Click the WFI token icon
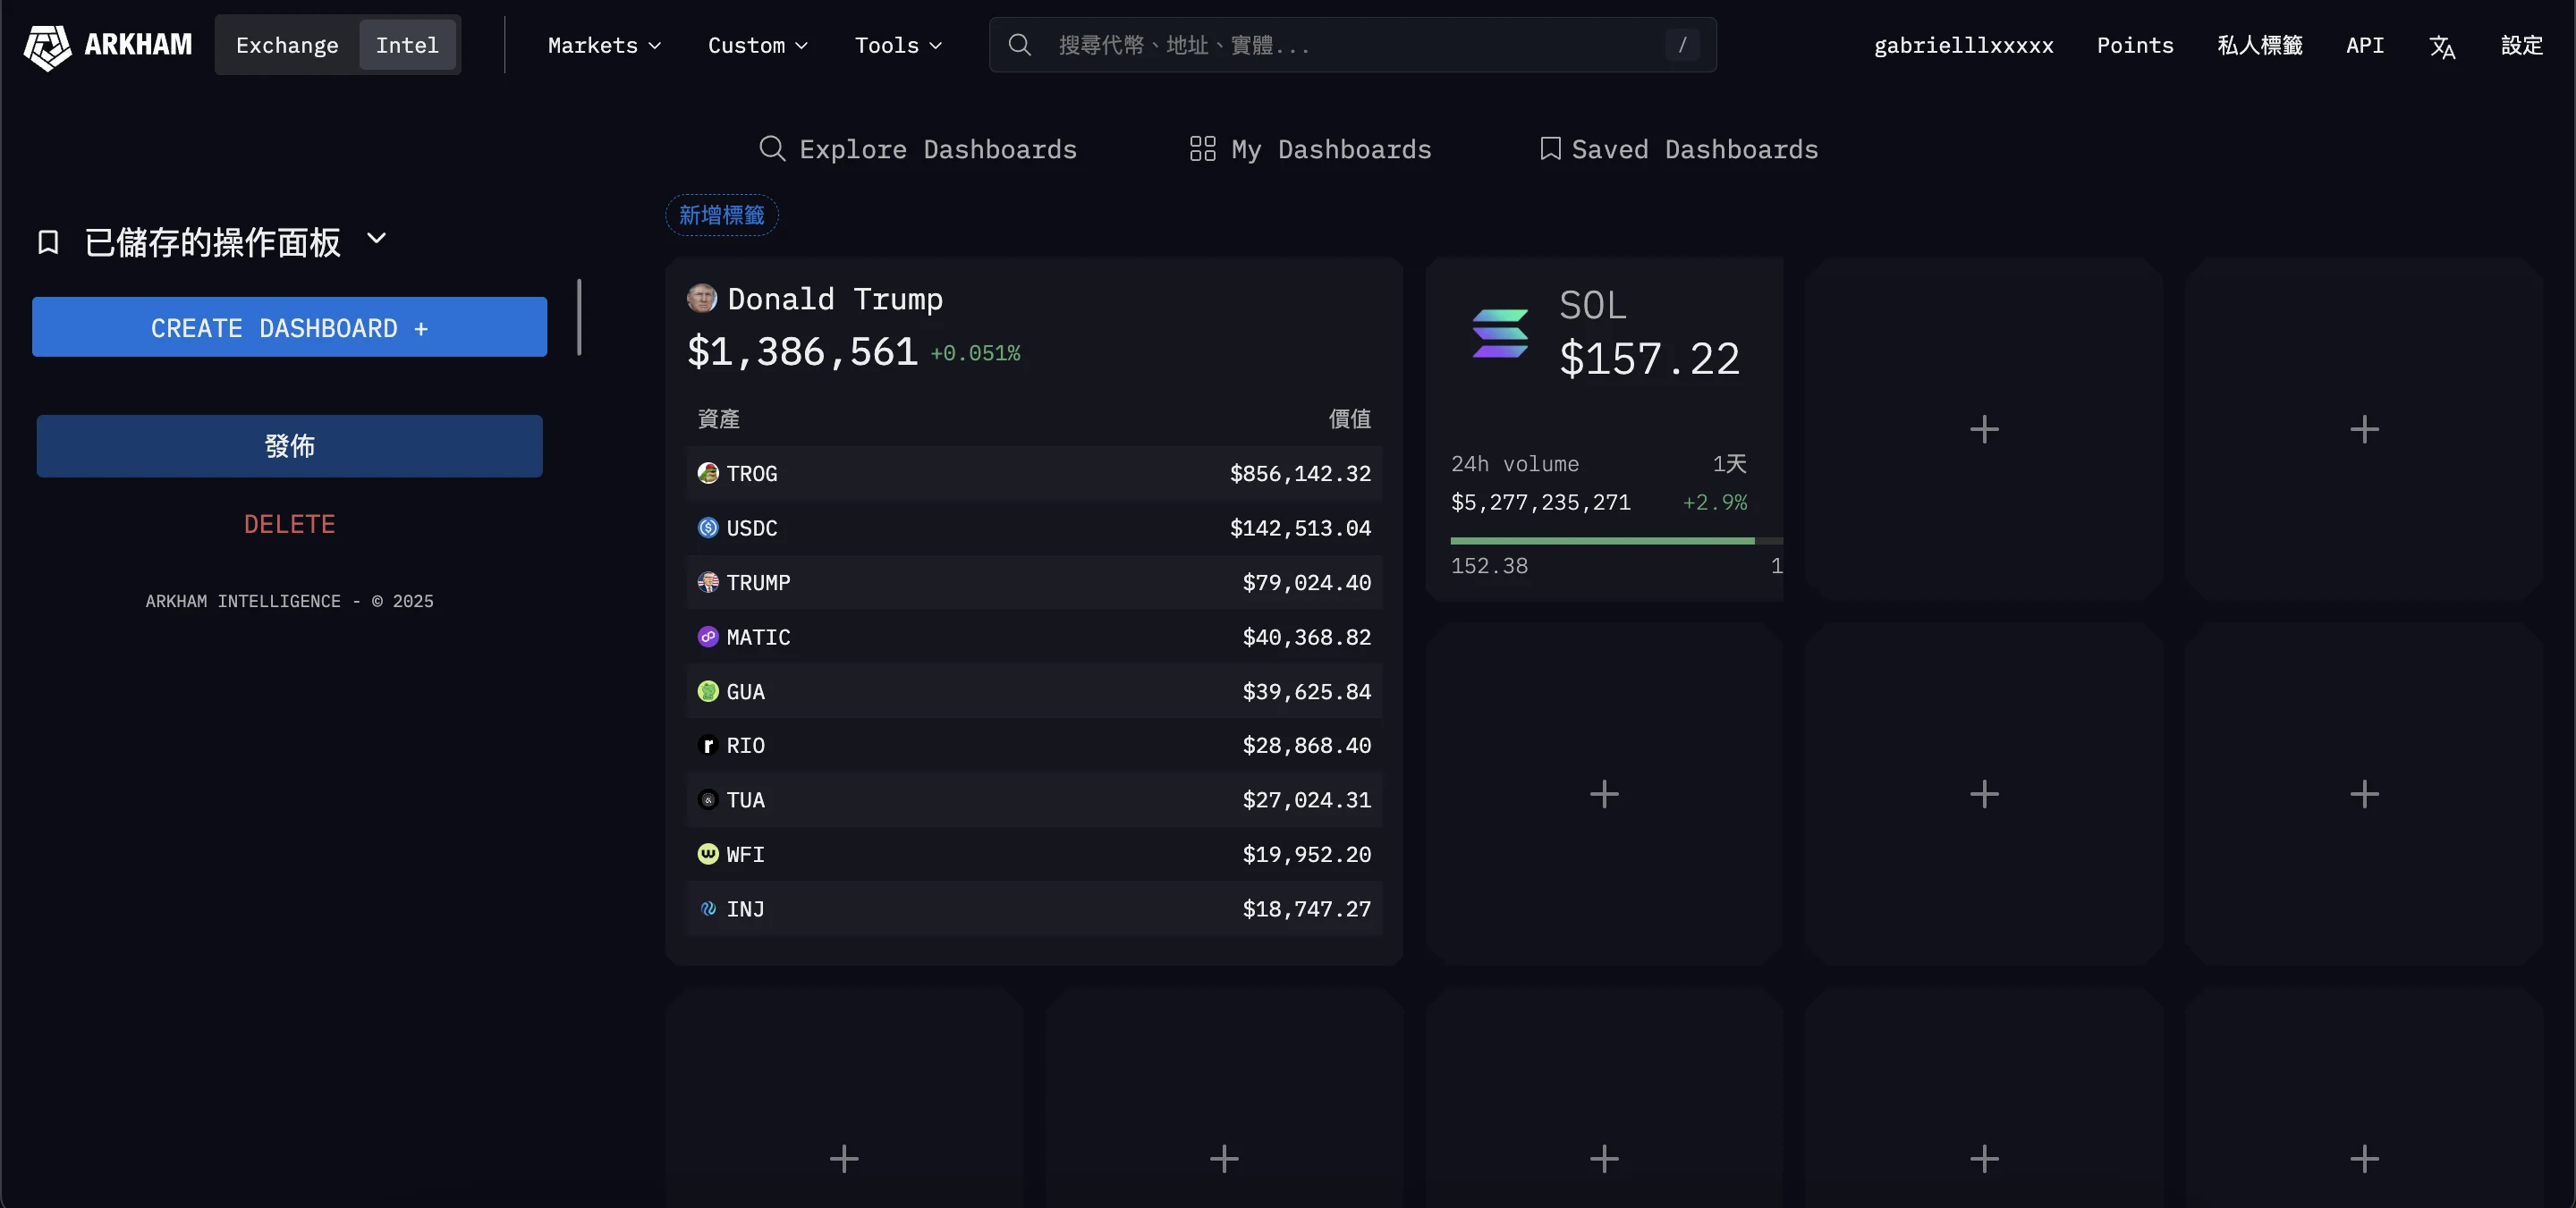 (x=708, y=854)
